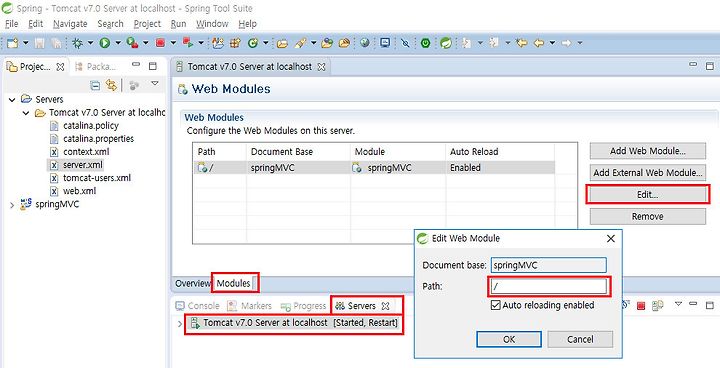Select the Package Explorer tab
The image size is (720, 368).
96,67
